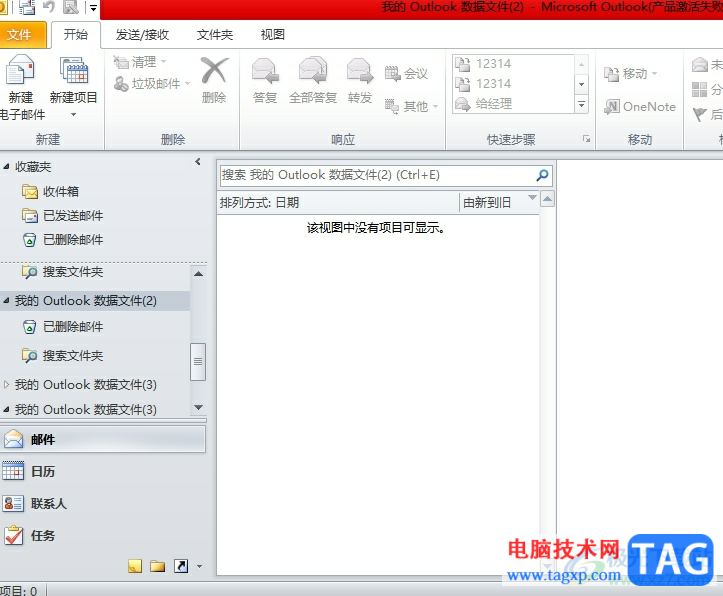723x596 pixels.
Task: Expand the collapsed 我的 Outlook 数据文件(3)
Action: click(x=6, y=384)
